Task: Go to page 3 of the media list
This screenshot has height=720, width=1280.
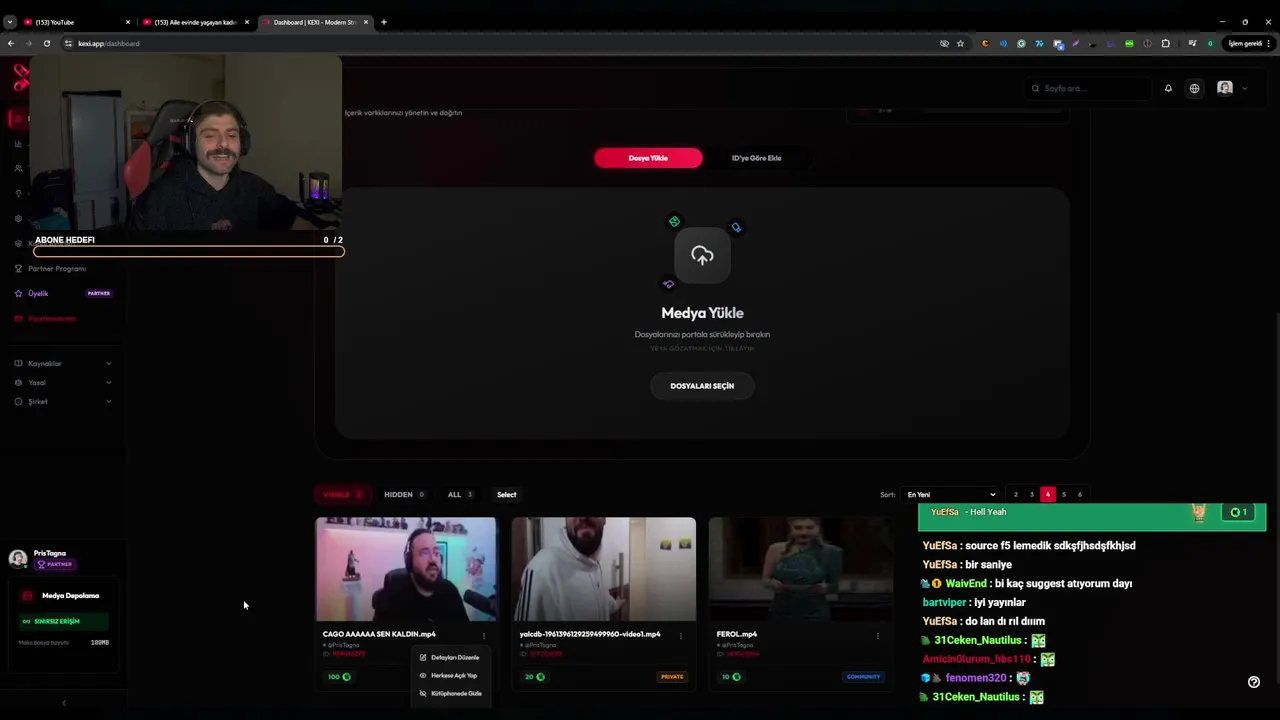Action: pyautogui.click(x=1032, y=494)
